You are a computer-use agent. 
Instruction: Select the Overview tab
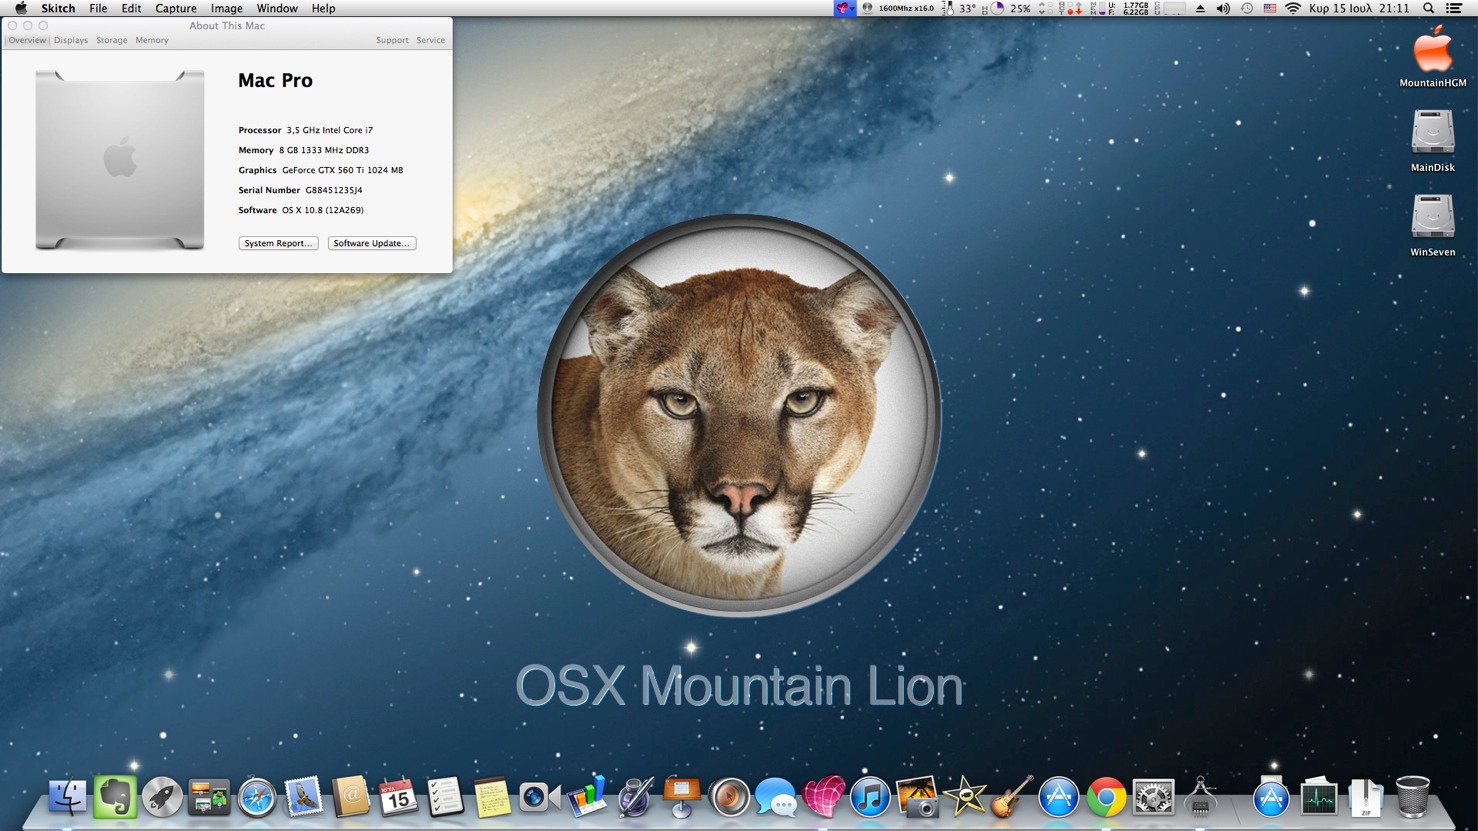[27, 40]
